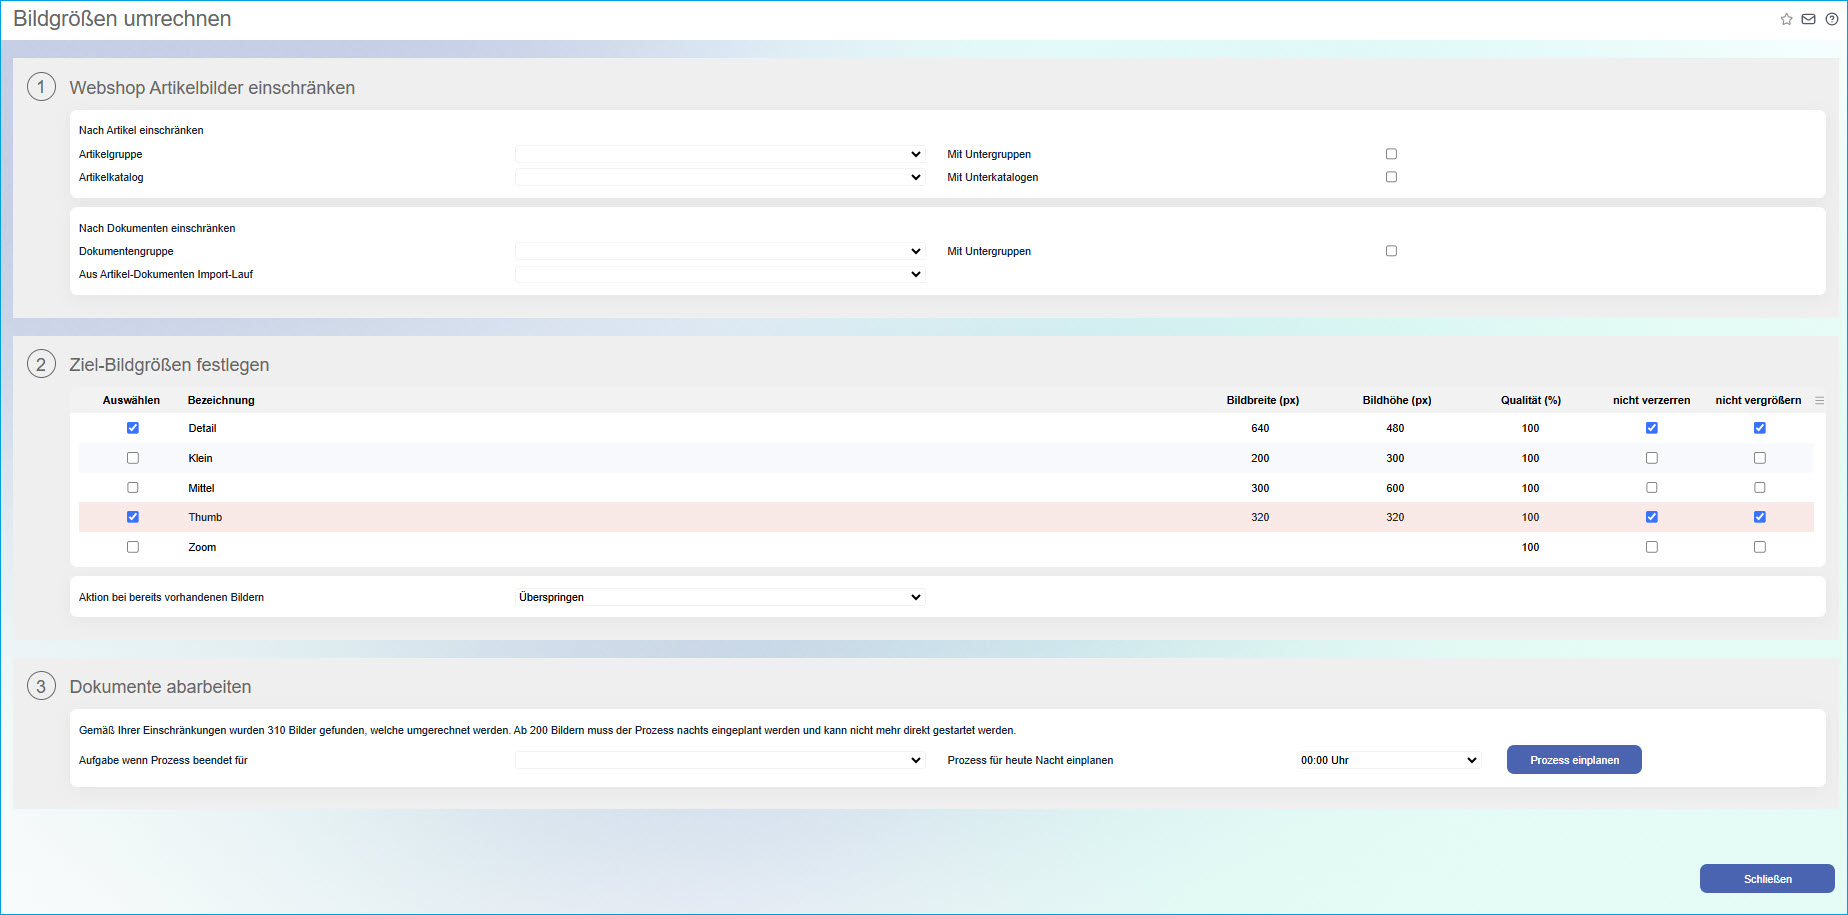Sort by Bildhöhe (px) column header

pyautogui.click(x=1397, y=400)
